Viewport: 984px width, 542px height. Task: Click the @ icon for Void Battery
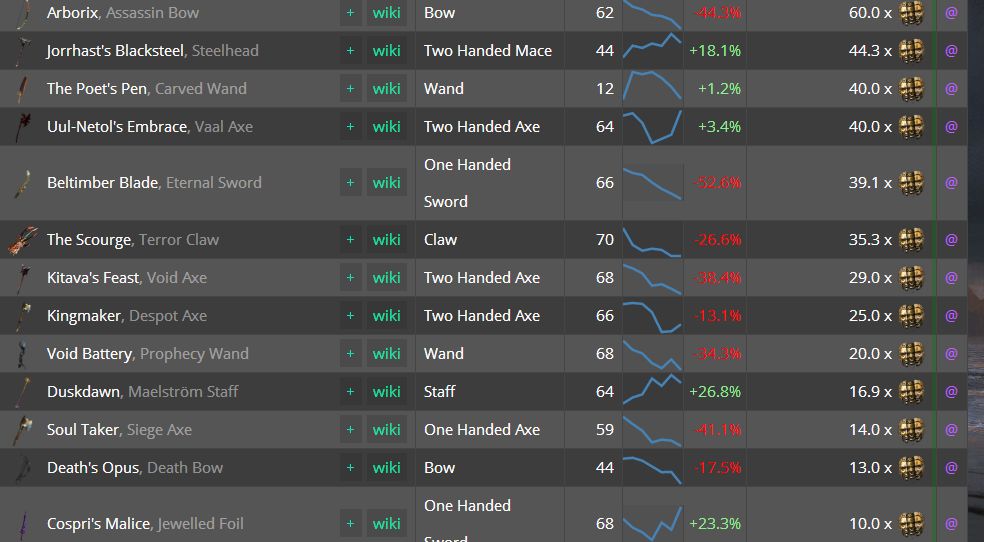click(x=951, y=354)
